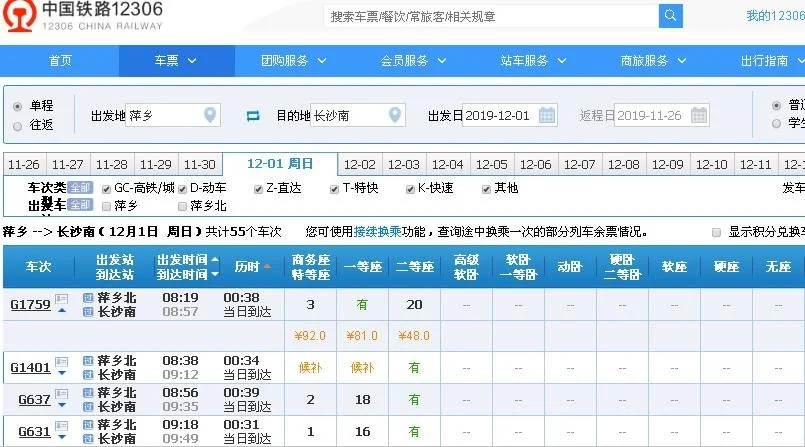
Task: Click 萍乡北 station icon in G631 row
Action: (x=88, y=425)
